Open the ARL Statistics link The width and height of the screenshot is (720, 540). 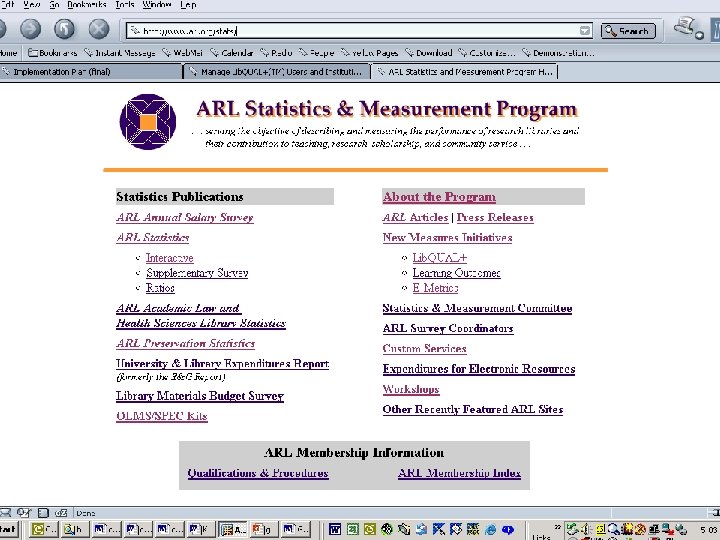(152, 238)
